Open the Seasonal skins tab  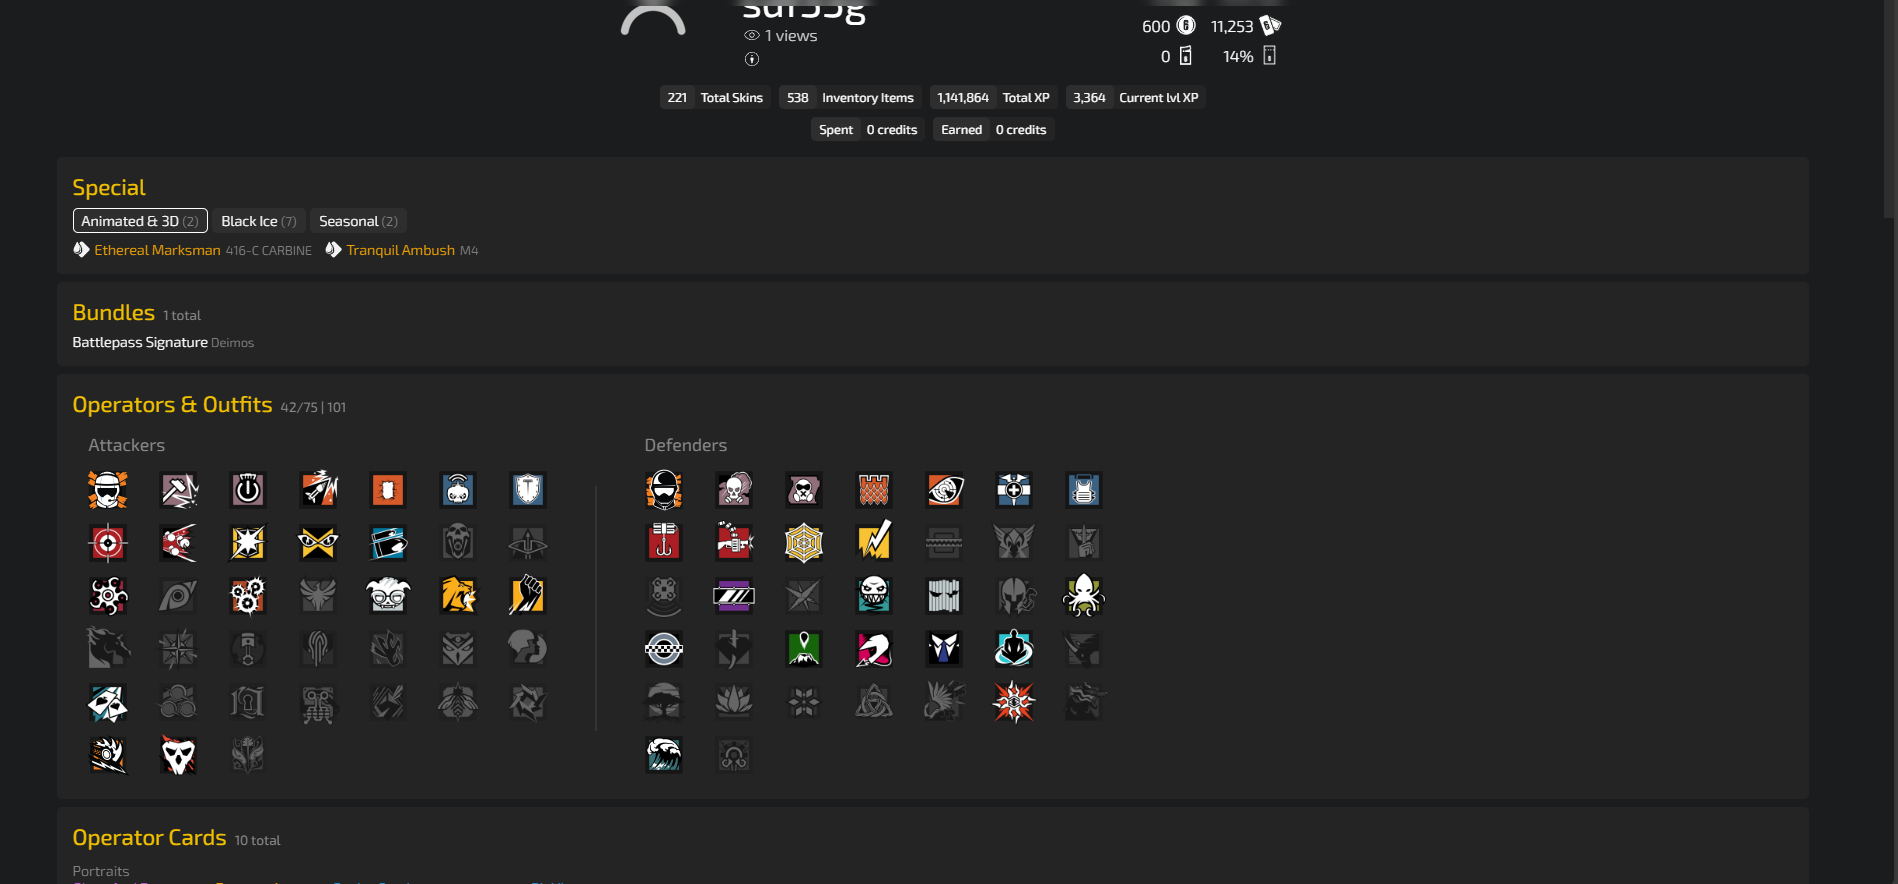[358, 221]
